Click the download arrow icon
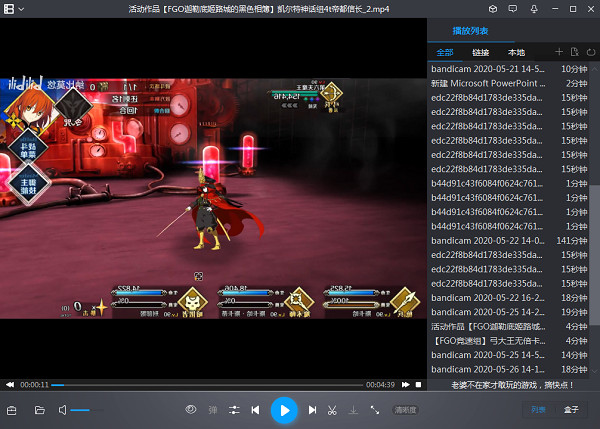The width and height of the screenshot is (600, 429). 353,410
